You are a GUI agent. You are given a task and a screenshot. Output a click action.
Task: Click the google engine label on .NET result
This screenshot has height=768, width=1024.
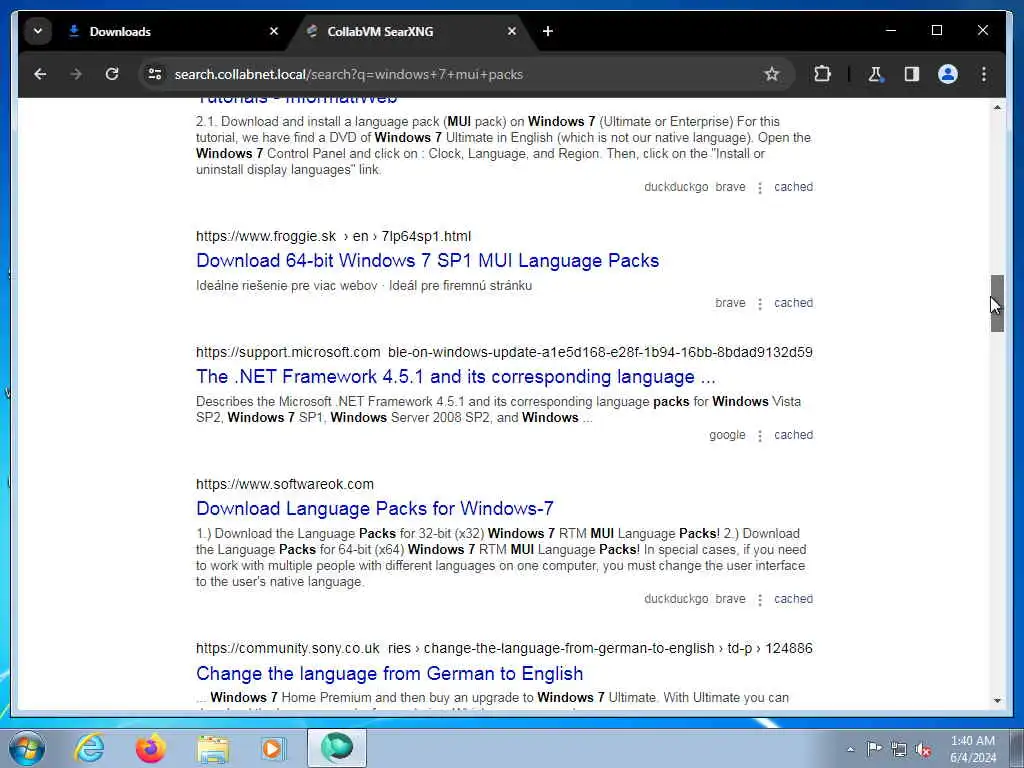[x=727, y=435]
